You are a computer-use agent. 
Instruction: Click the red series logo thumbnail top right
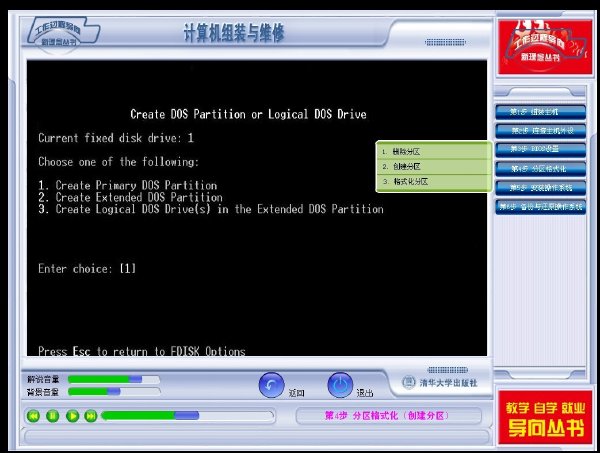coord(545,47)
